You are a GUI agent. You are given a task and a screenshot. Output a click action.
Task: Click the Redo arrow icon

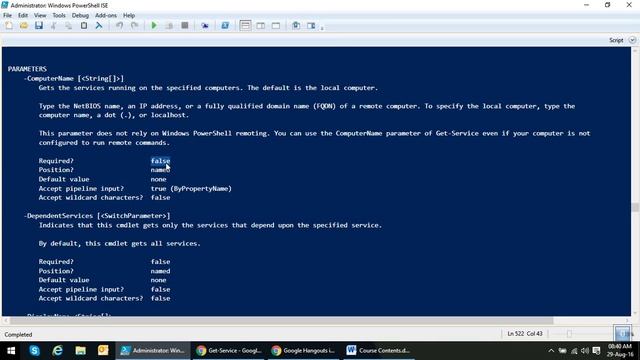coord(134,25)
